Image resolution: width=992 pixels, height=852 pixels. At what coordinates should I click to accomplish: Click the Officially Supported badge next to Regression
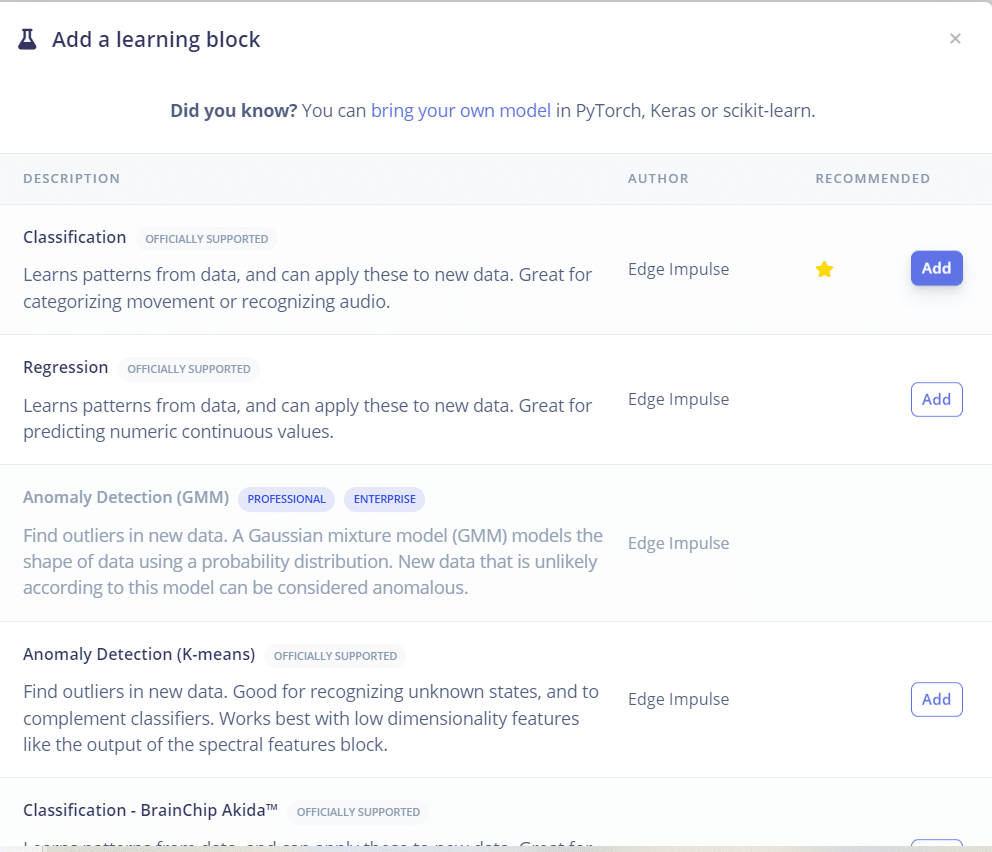189,369
